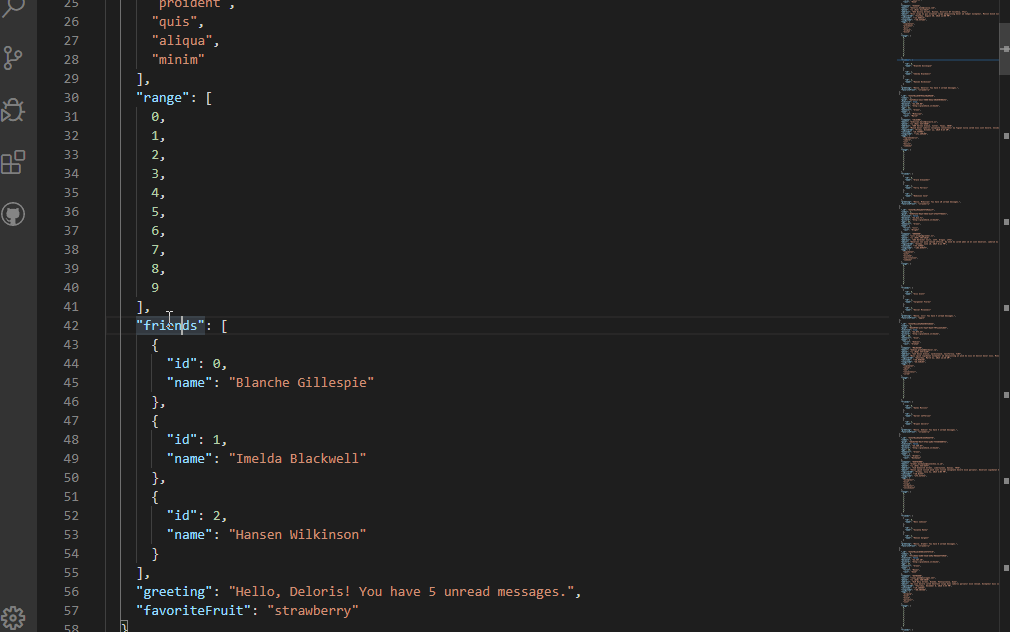
Task: Open the Manage gear menu
Action: 14,617
